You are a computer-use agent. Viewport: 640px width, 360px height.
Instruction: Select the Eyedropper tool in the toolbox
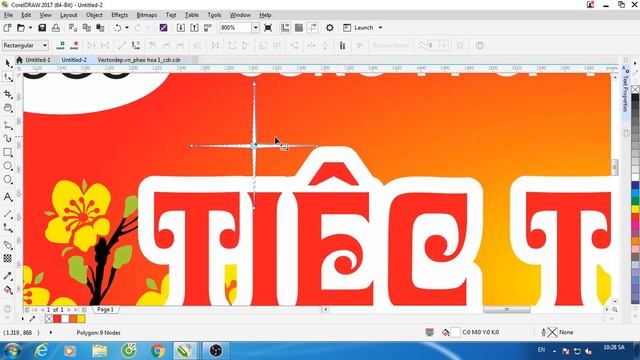(8, 276)
